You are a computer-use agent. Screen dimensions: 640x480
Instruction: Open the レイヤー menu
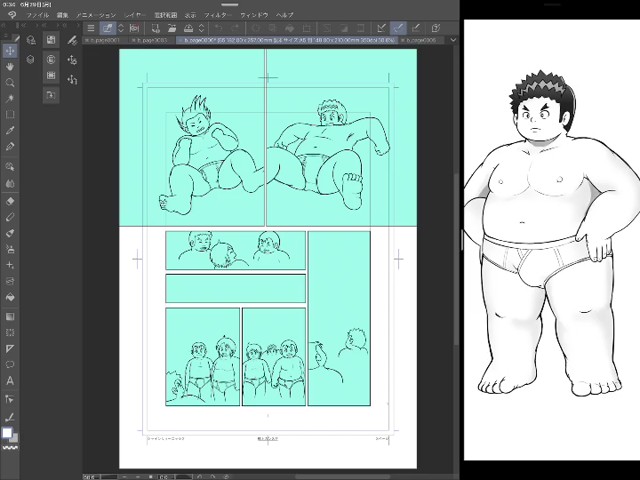coord(135,15)
